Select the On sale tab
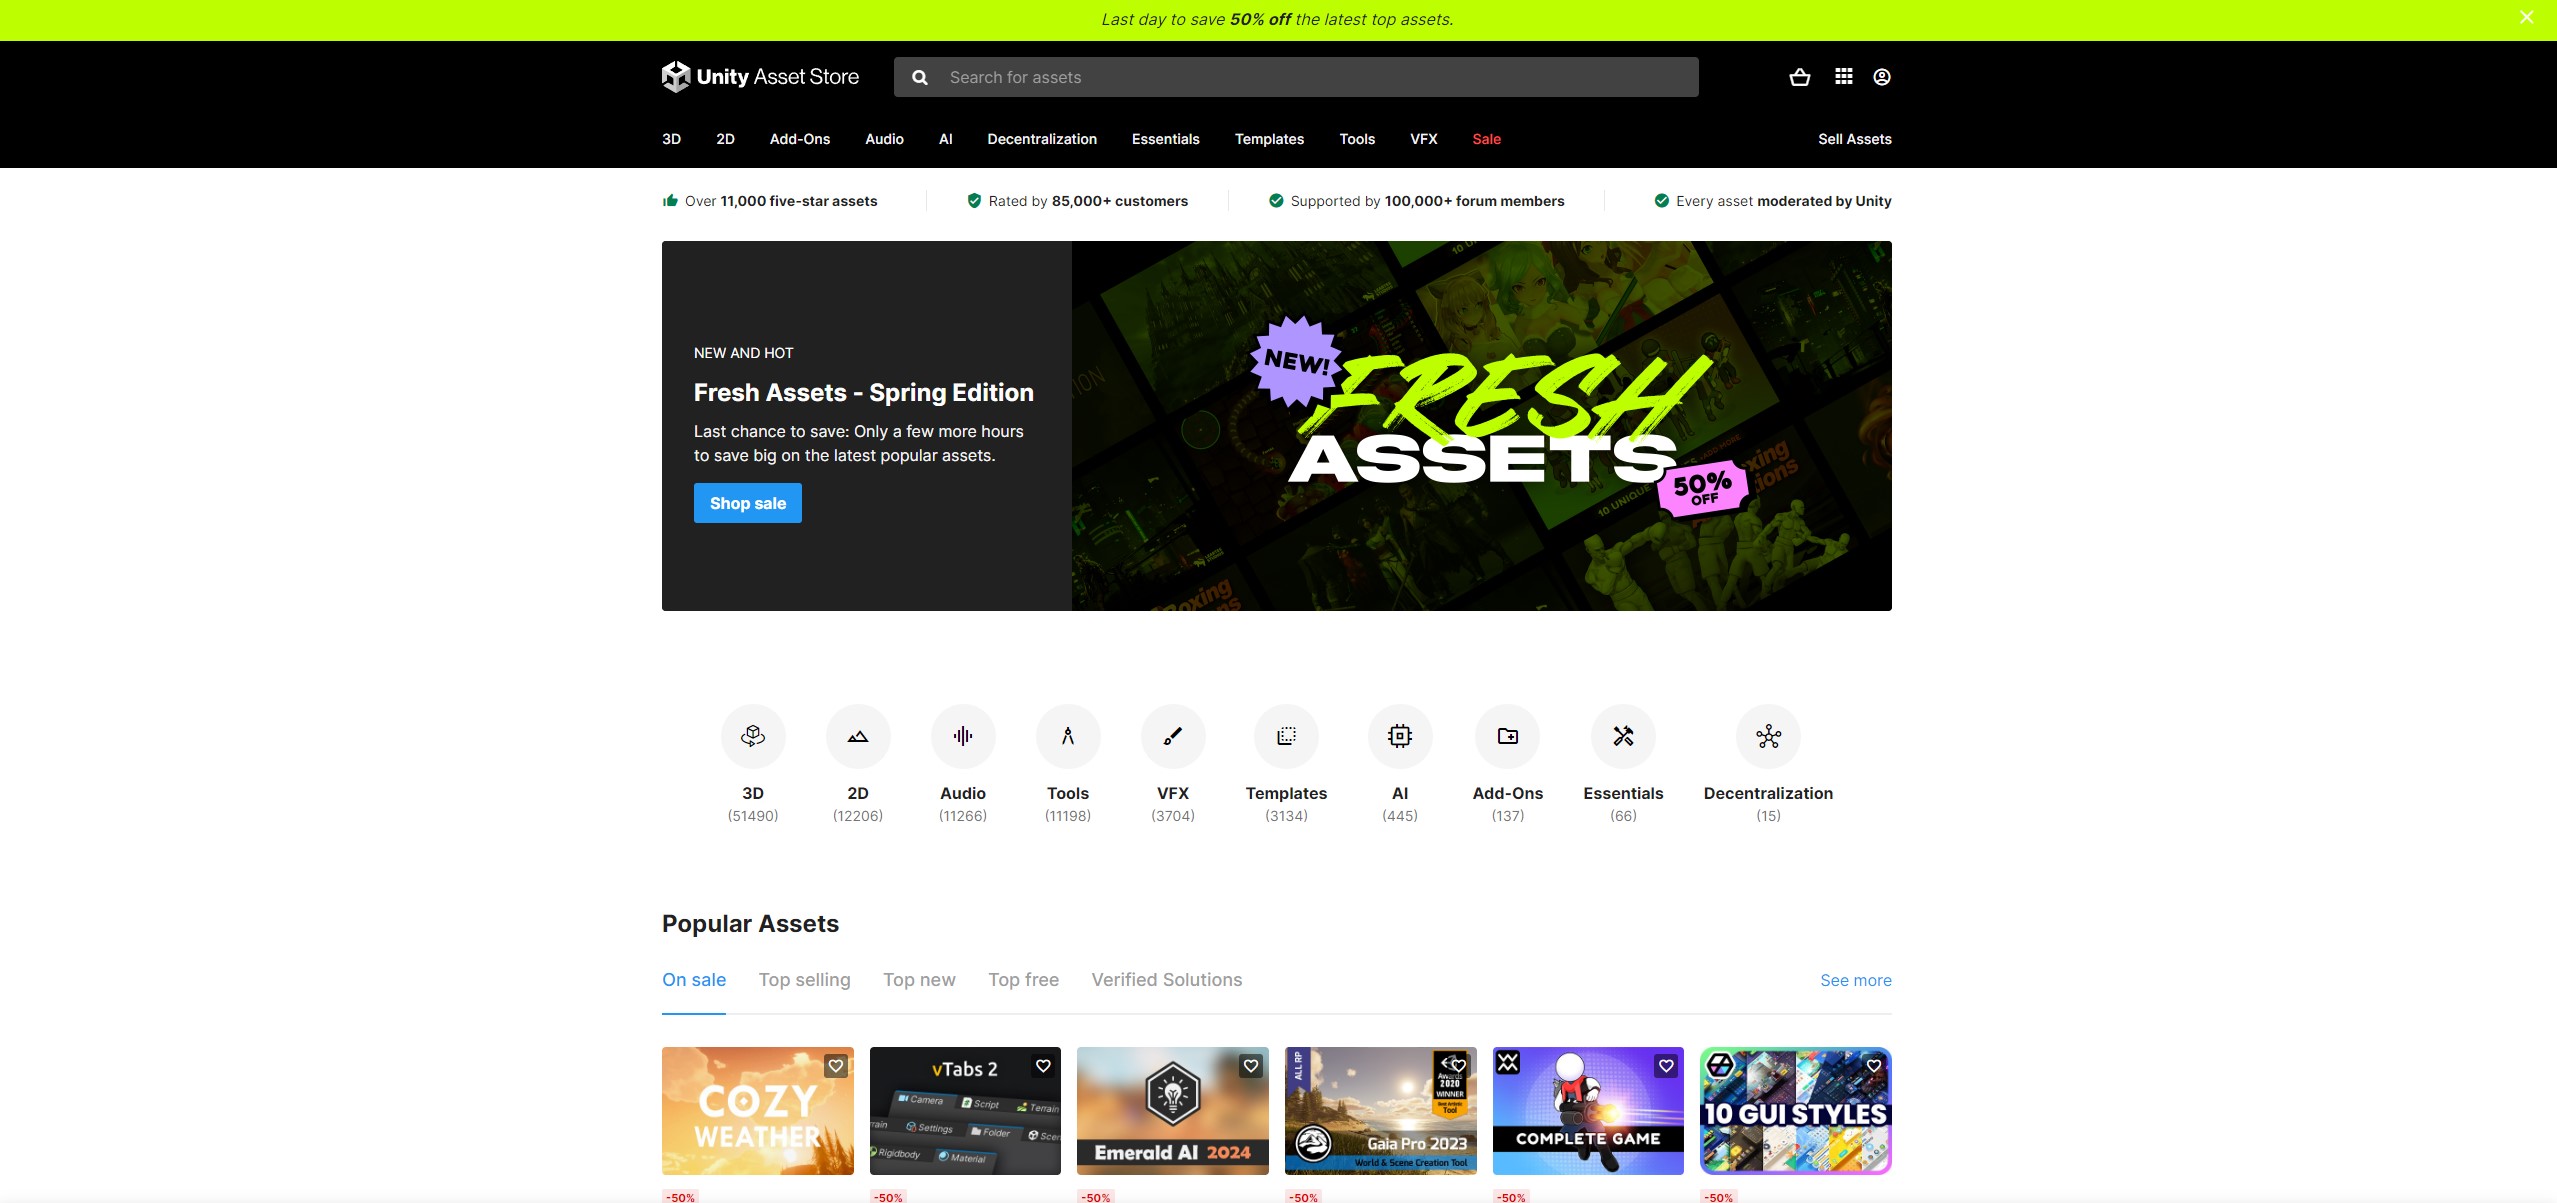 pyautogui.click(x=694, y=980)
